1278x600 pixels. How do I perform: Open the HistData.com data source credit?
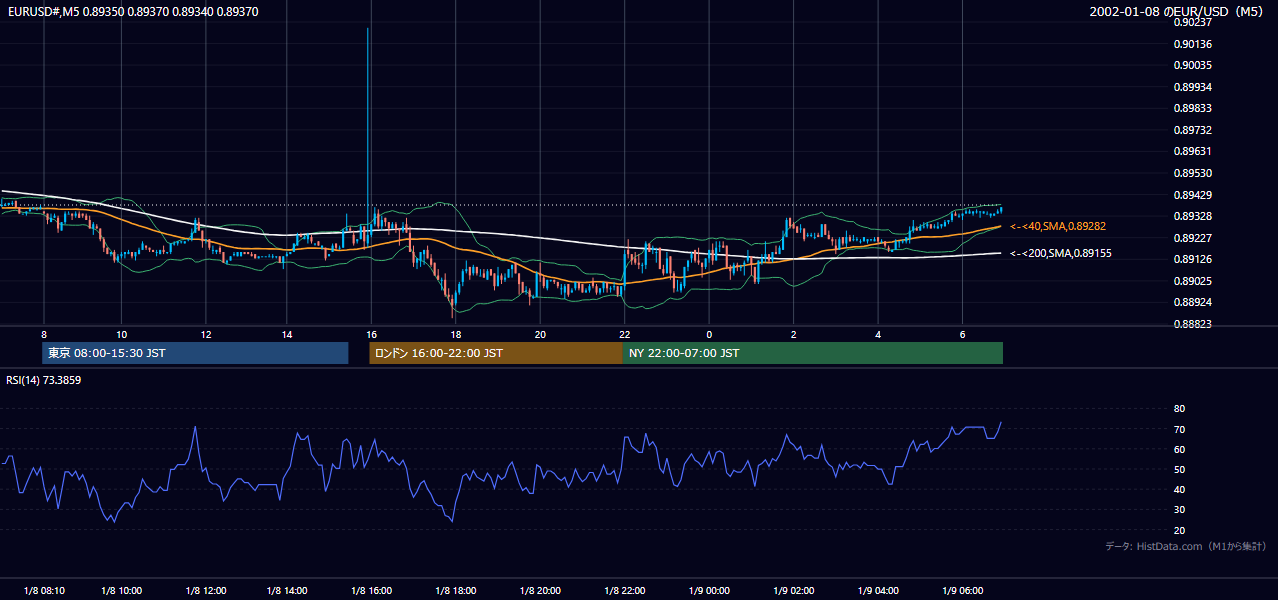tap(1185, 546)
